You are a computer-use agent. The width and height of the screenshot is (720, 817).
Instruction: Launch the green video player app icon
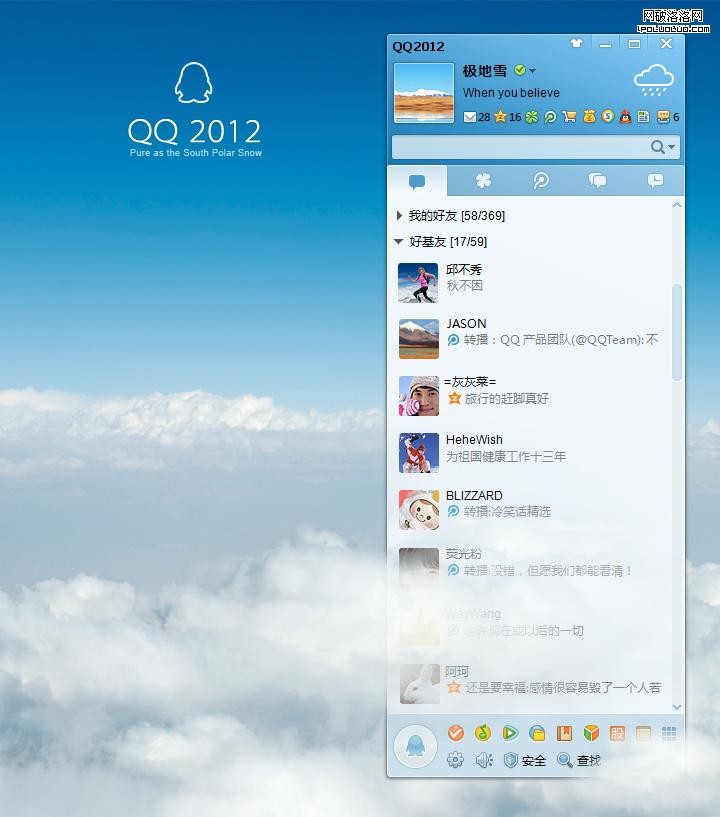(510, 734)
